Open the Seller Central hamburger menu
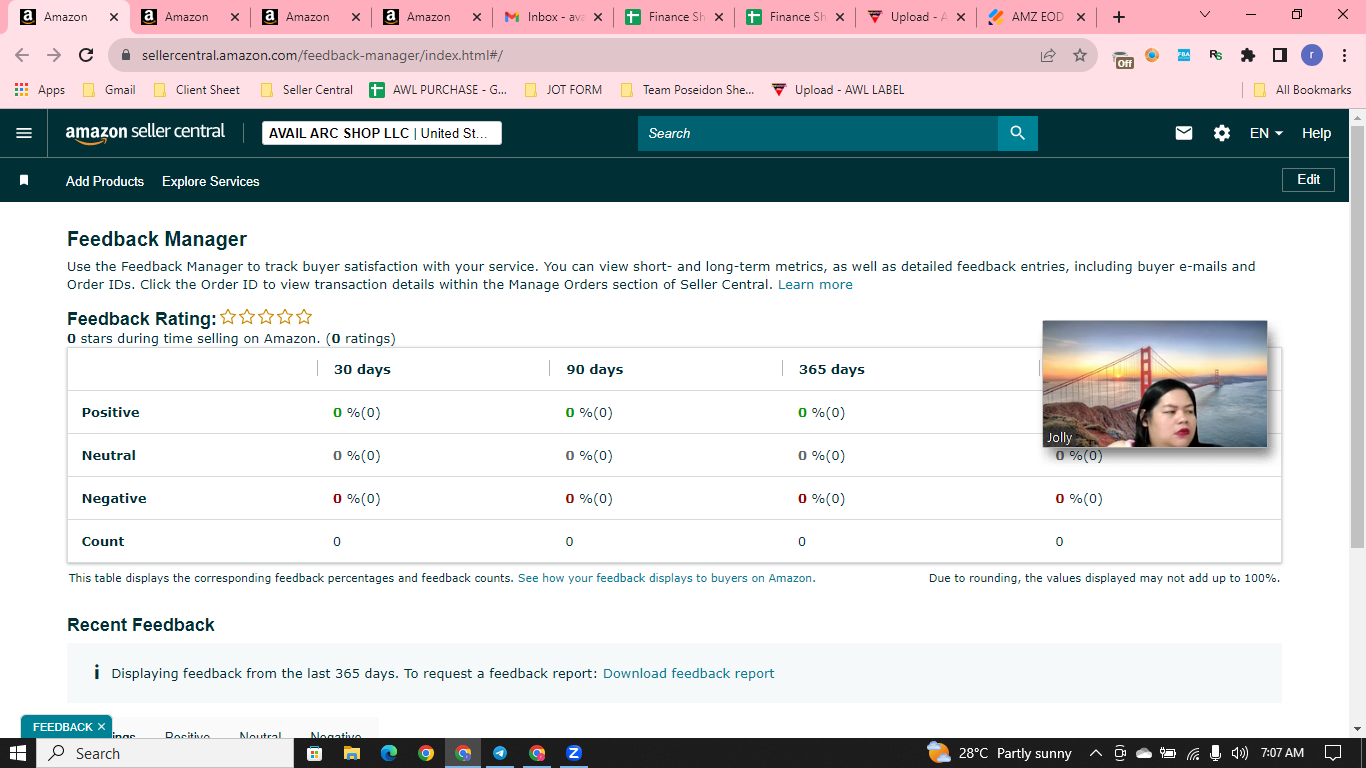Viewport: 1366px width, 768px height. click(x=24, y=133)
